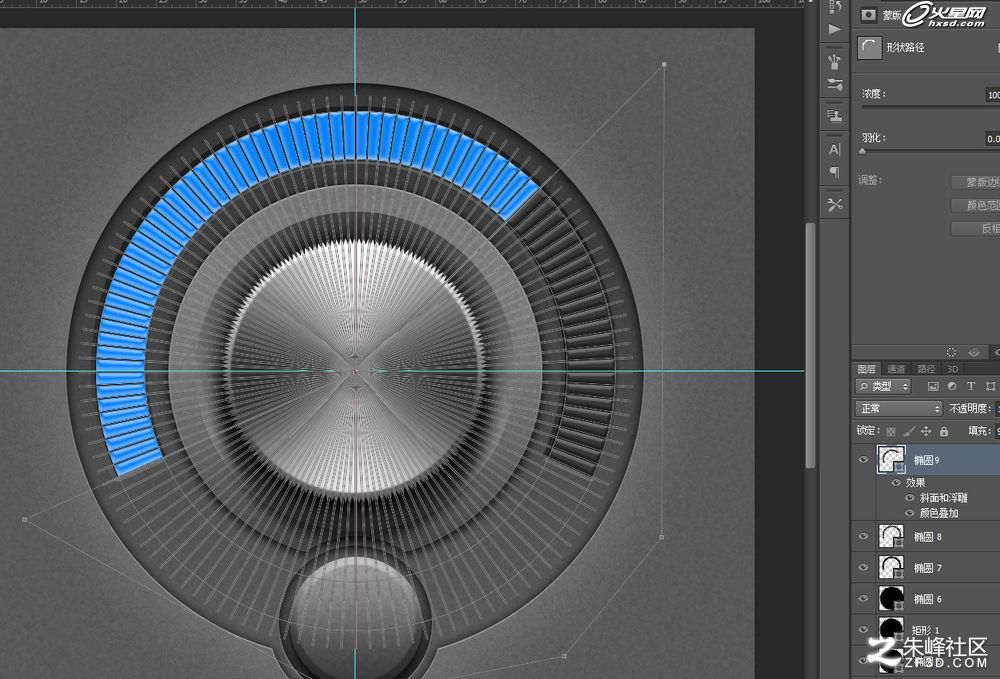Select the vector mask thumbnail beside 形状路径
The image size is (1000, 679).
[869, 48]
